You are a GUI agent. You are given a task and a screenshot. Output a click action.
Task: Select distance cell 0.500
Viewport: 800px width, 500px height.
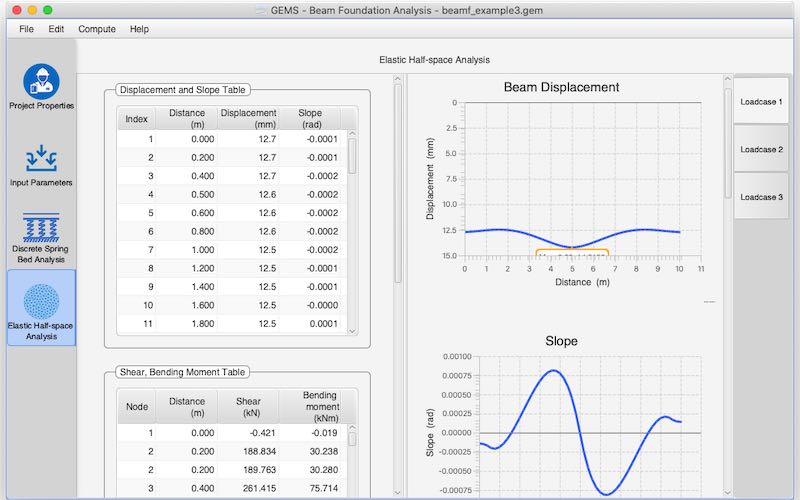coord(187,194)
